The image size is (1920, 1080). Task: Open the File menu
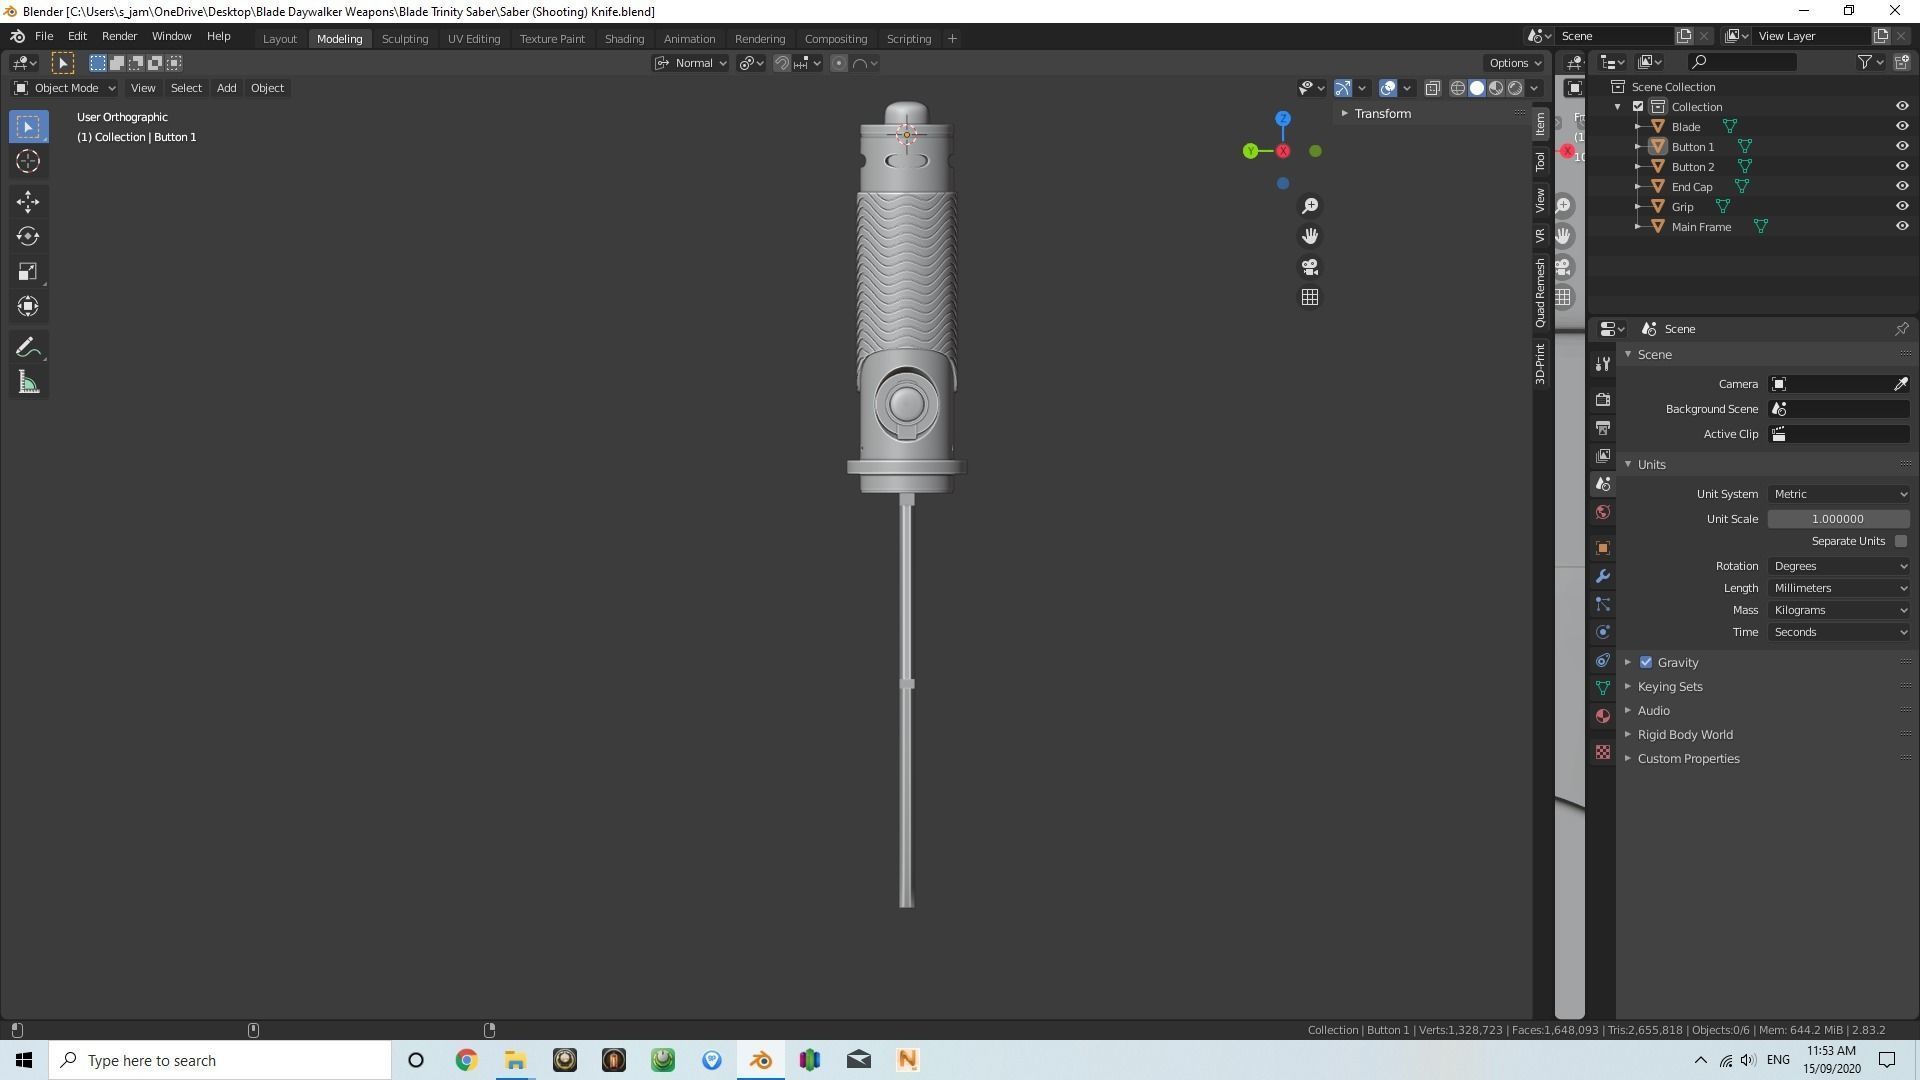[44, 36]
